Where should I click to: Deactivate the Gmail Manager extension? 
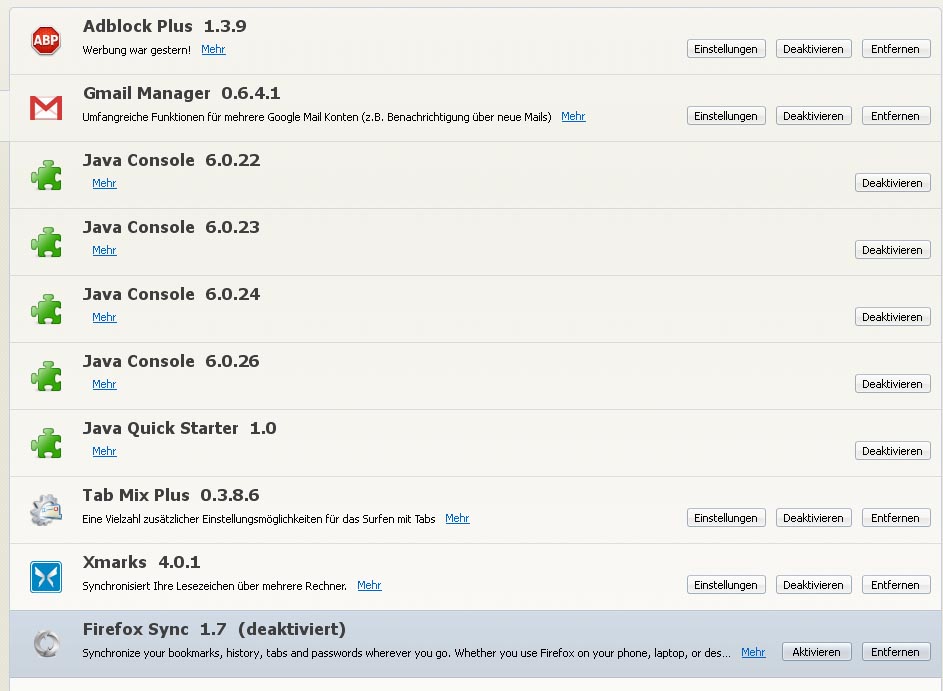[x=813, y=116]
